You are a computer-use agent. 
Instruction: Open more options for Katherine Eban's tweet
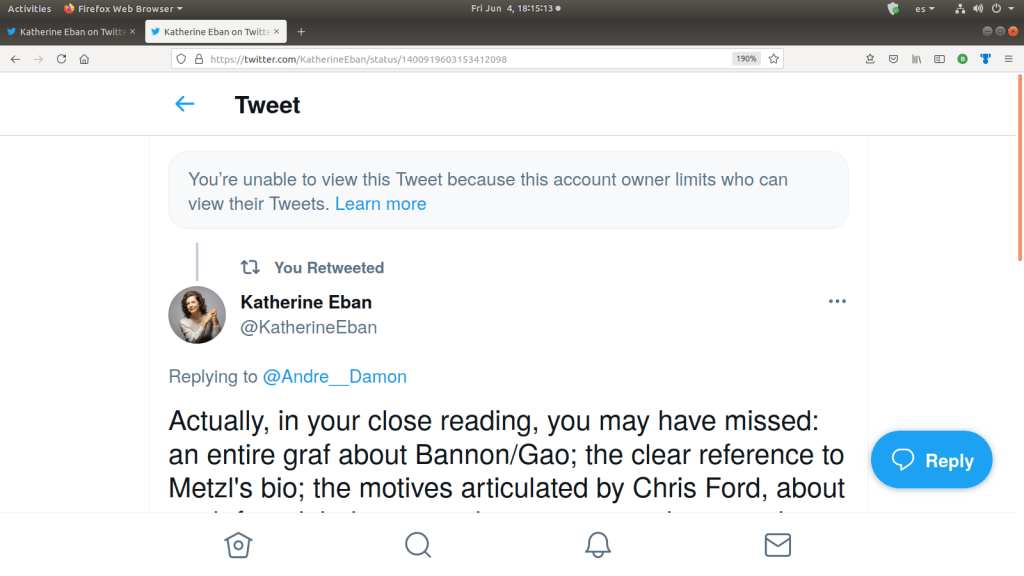coord(837,302)
